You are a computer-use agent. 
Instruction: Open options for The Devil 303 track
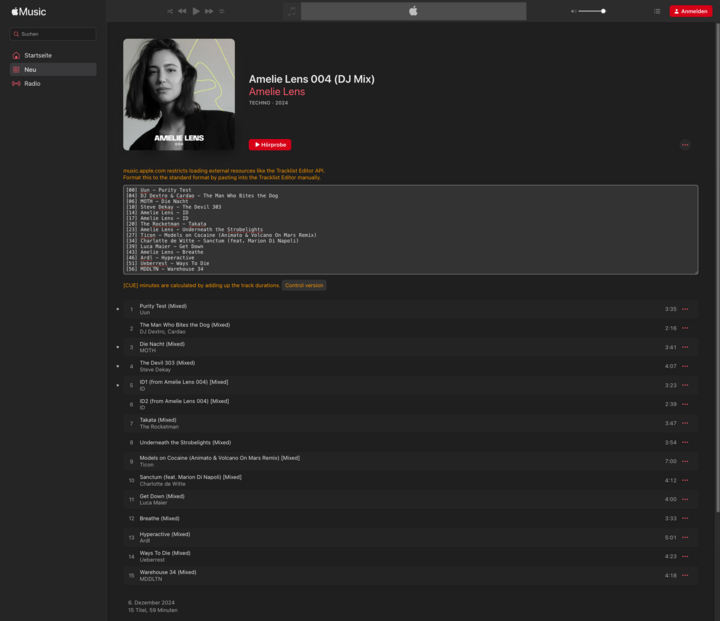[685, 366]
